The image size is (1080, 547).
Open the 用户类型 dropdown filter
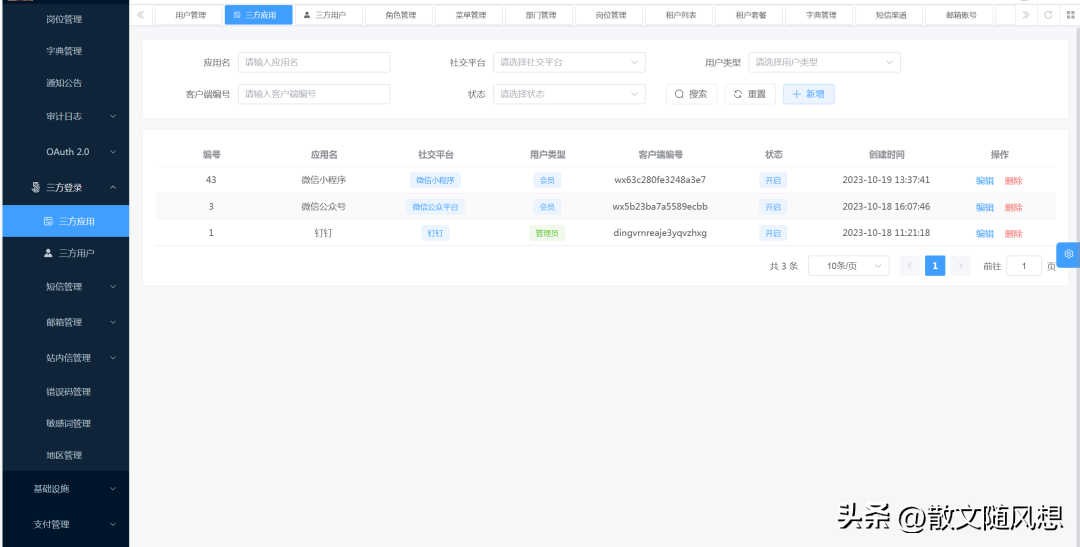click(x=824, y=62)
